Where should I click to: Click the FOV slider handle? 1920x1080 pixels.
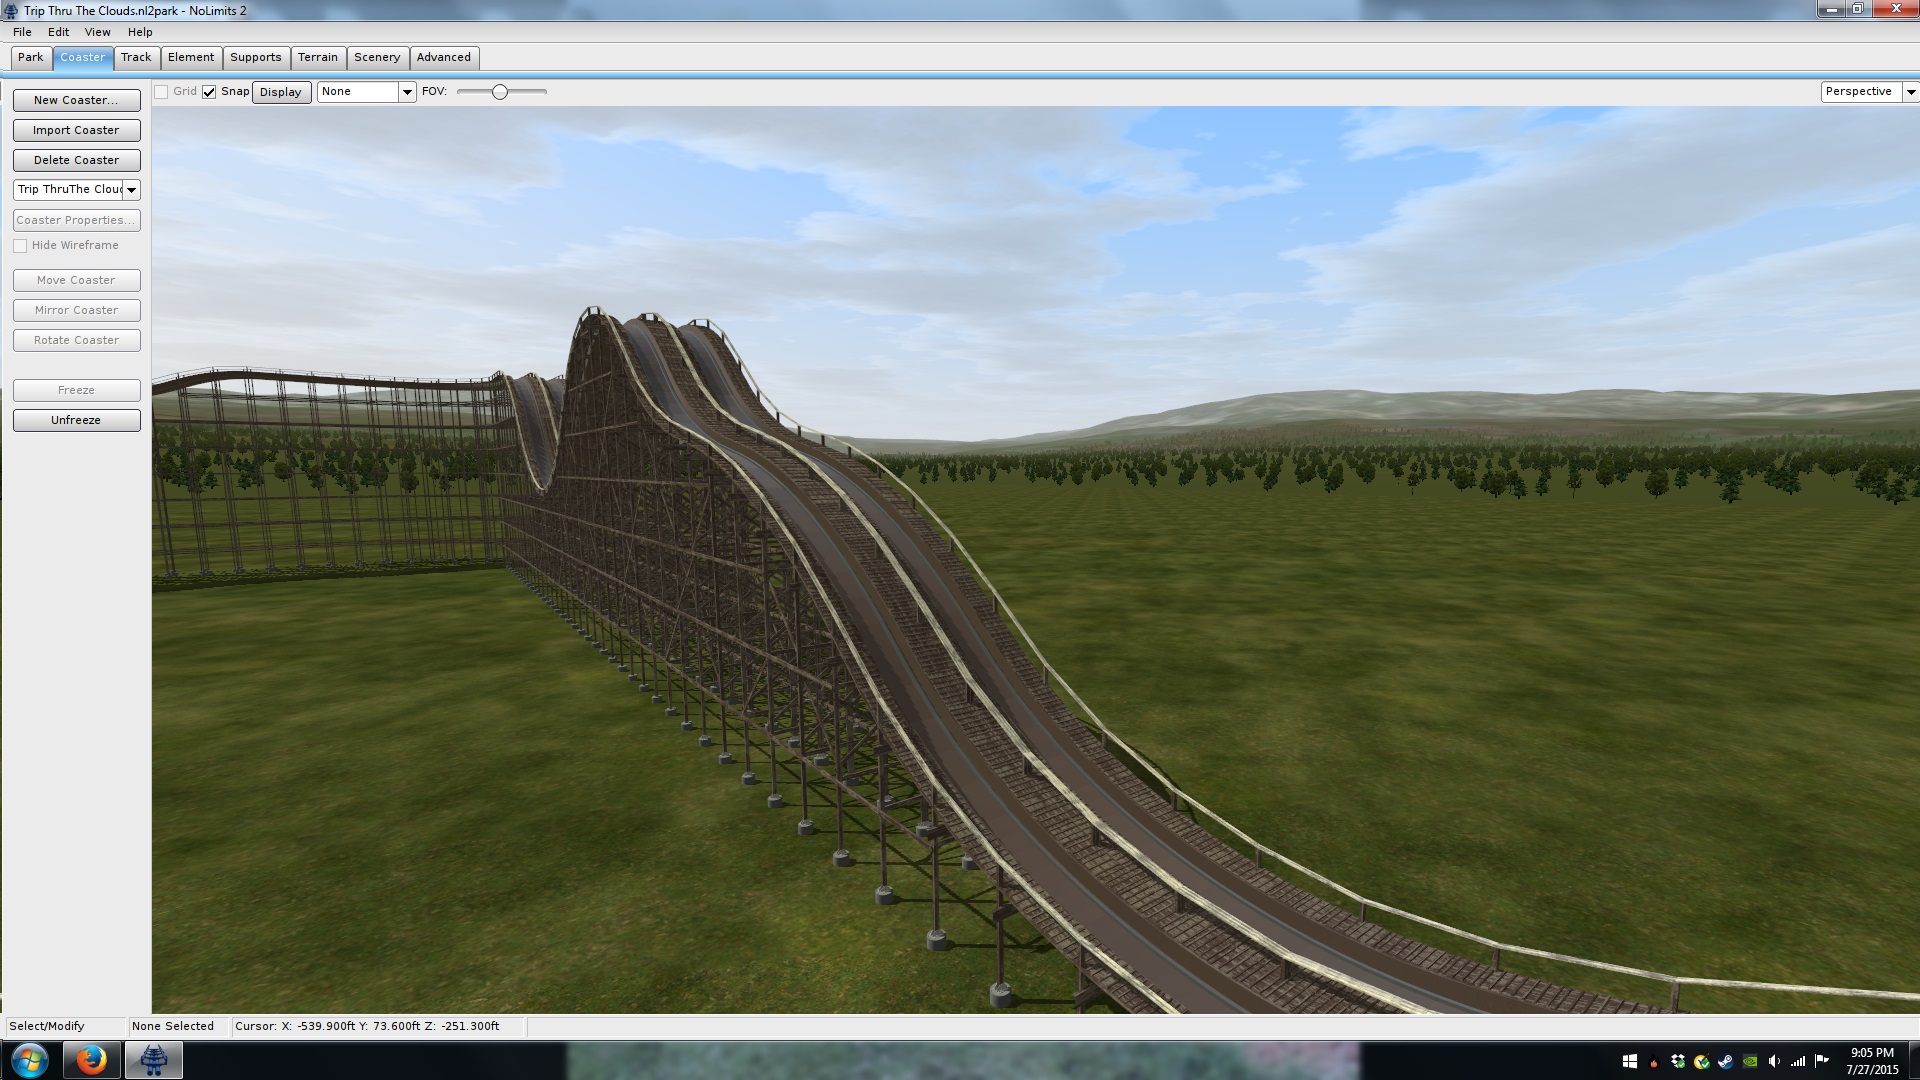point(500,92)
